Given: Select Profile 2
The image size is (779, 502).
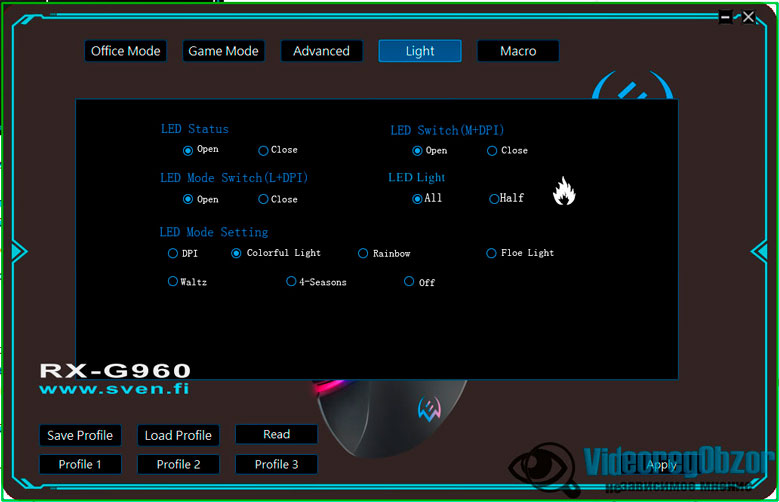Looking at the screenshot, I should point(178,464).
